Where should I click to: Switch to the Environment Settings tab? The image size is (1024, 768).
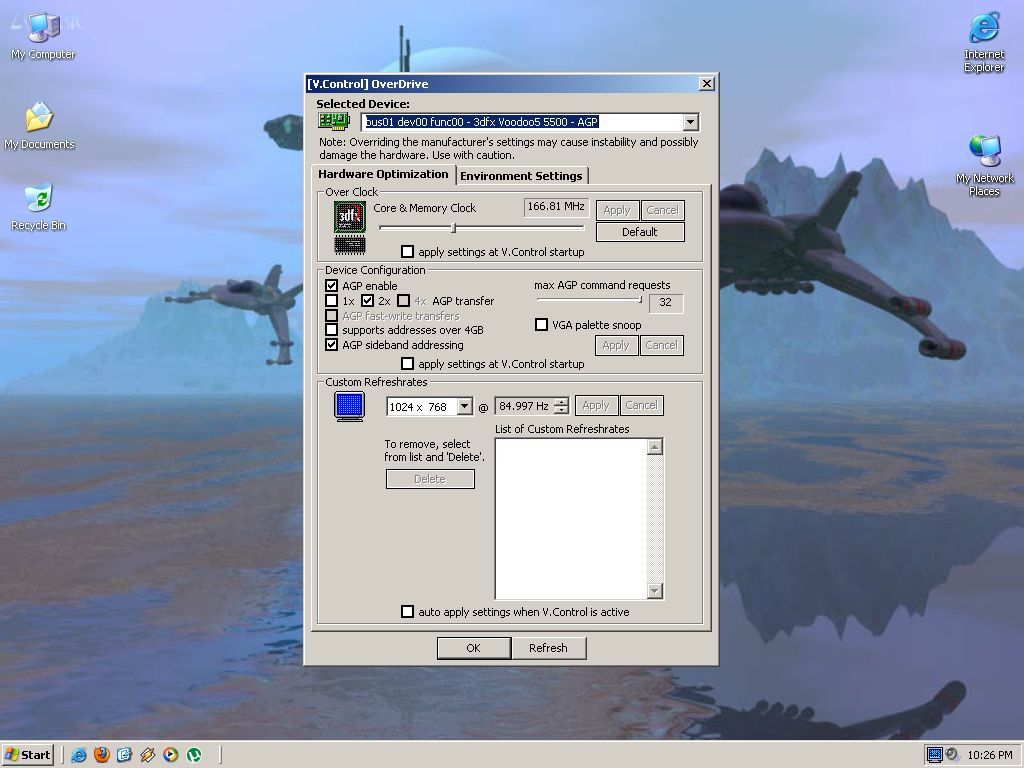pyautogui.click(x=521, y=176)
